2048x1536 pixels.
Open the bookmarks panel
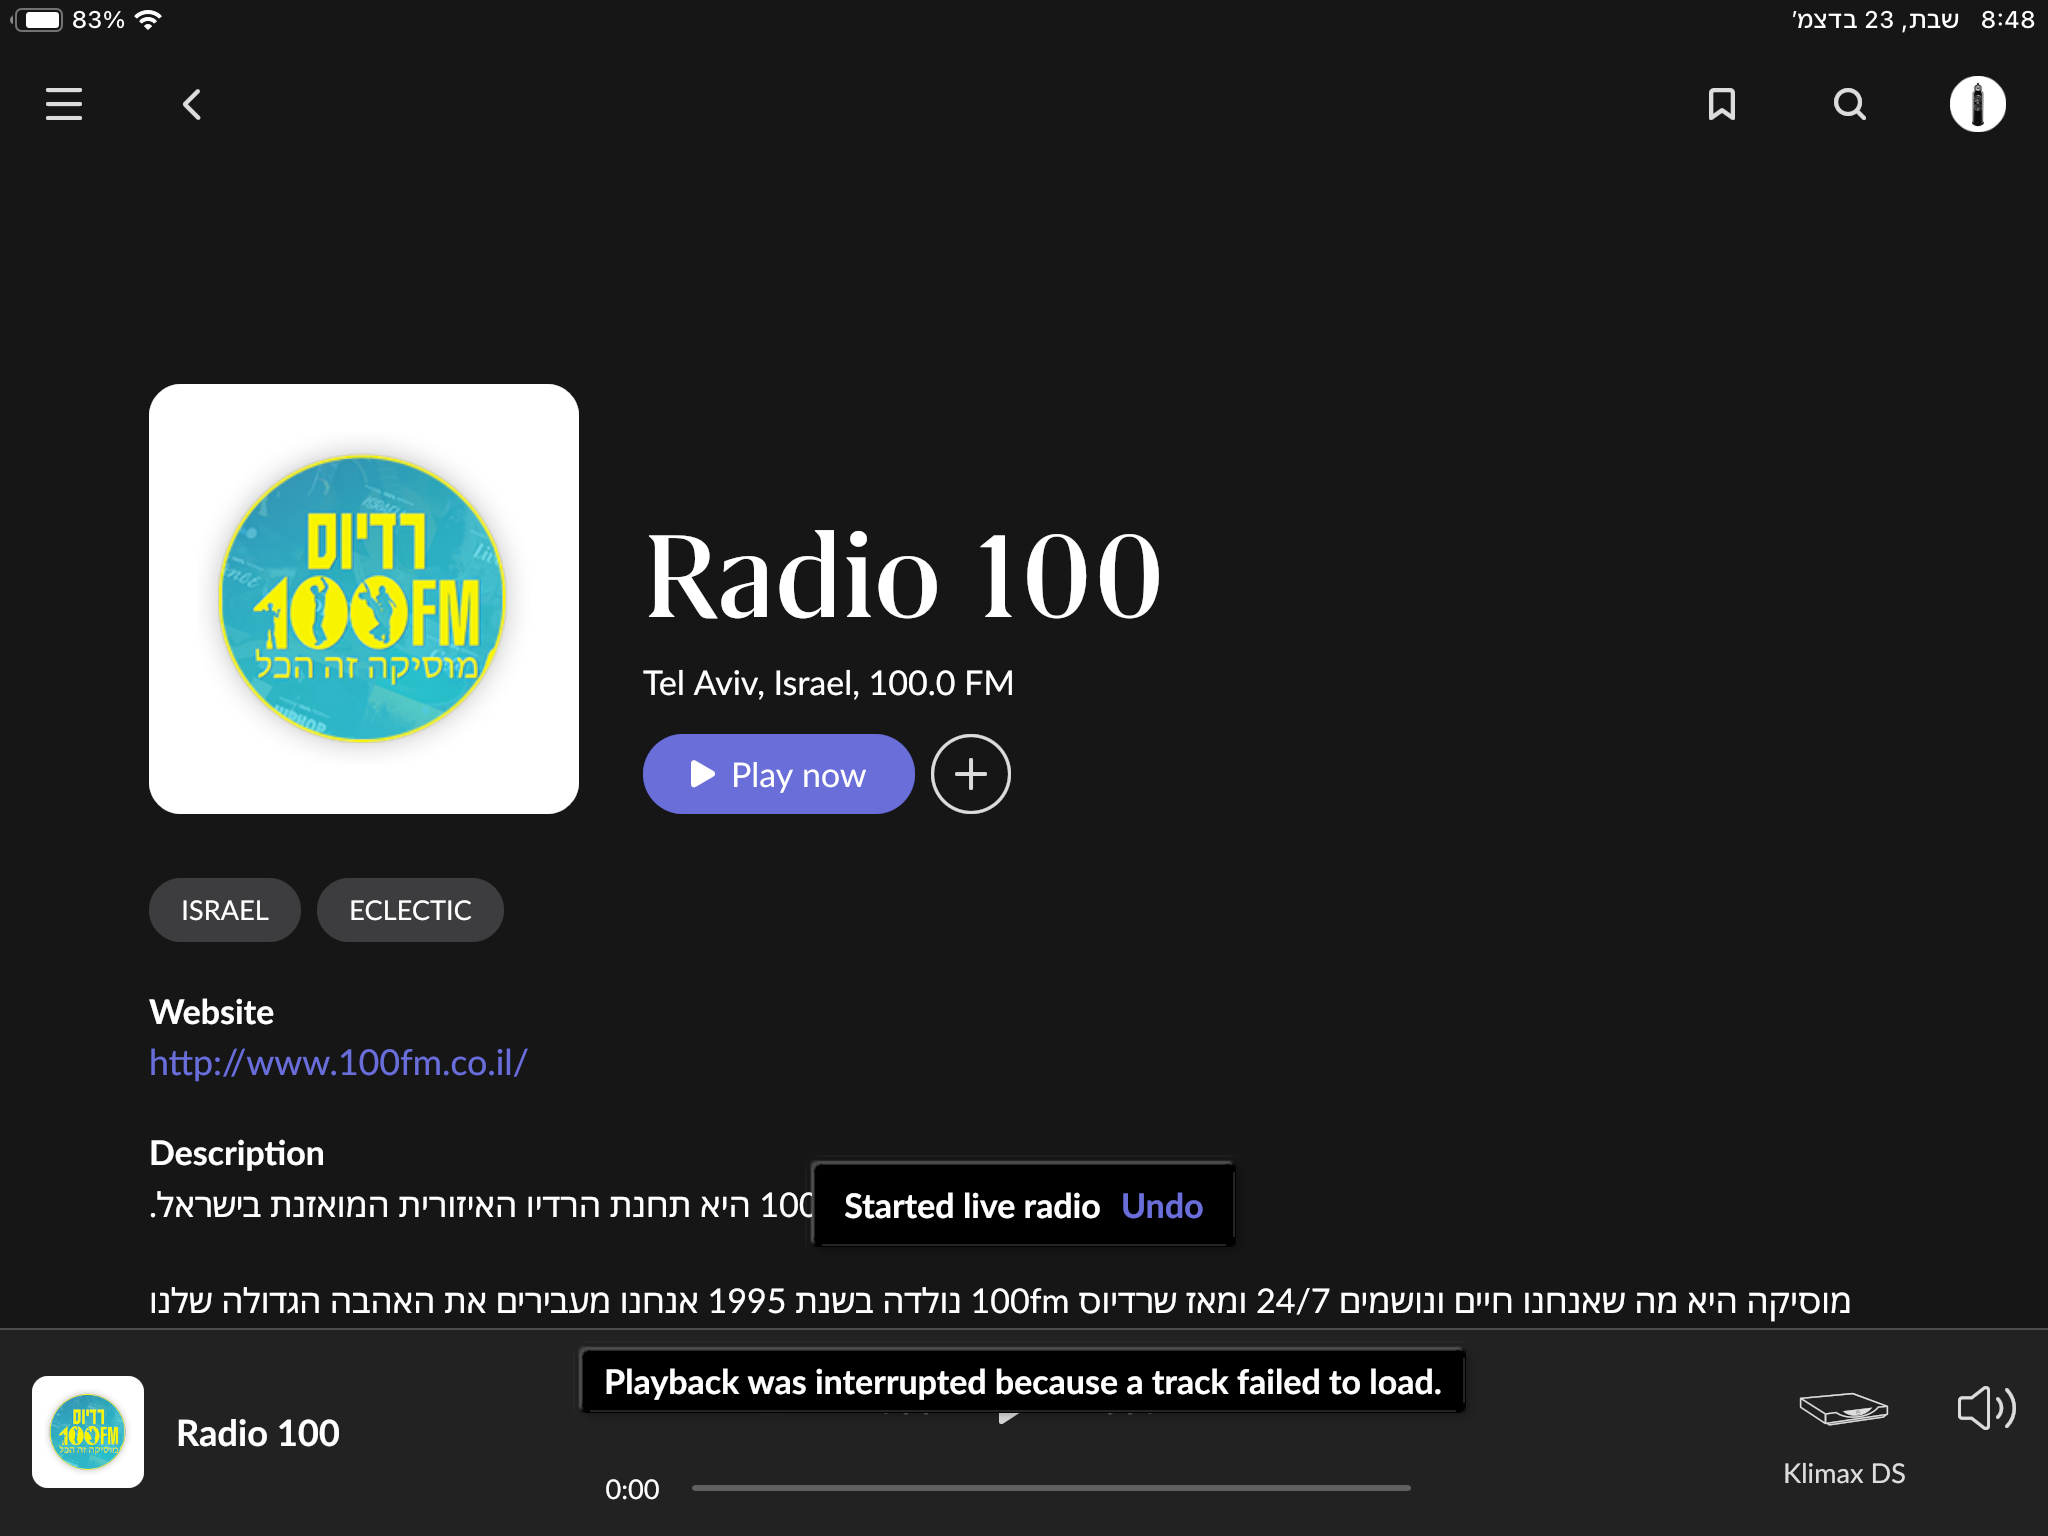1721,104
